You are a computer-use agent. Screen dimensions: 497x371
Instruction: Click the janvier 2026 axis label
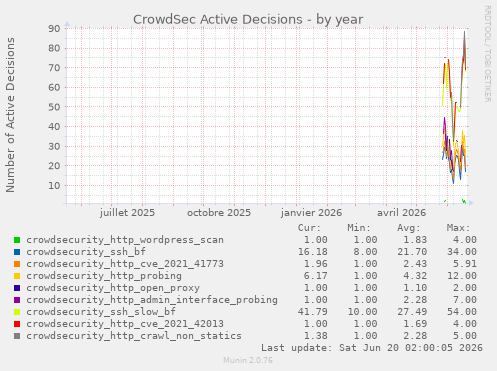(311, 213)
